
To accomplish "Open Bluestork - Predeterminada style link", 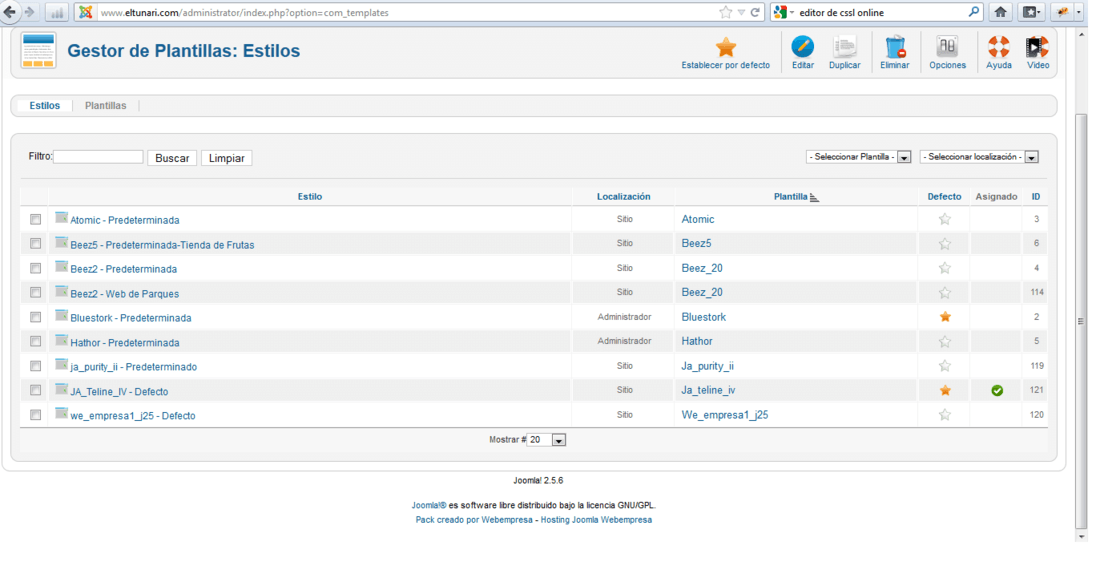I will click(x=130, y=318).
